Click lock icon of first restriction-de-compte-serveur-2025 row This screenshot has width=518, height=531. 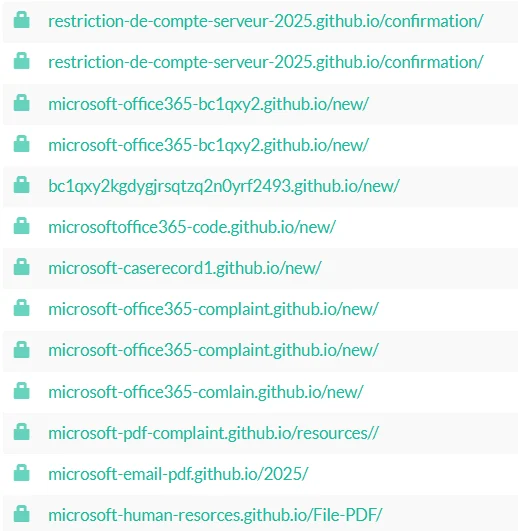coord(21,20)
